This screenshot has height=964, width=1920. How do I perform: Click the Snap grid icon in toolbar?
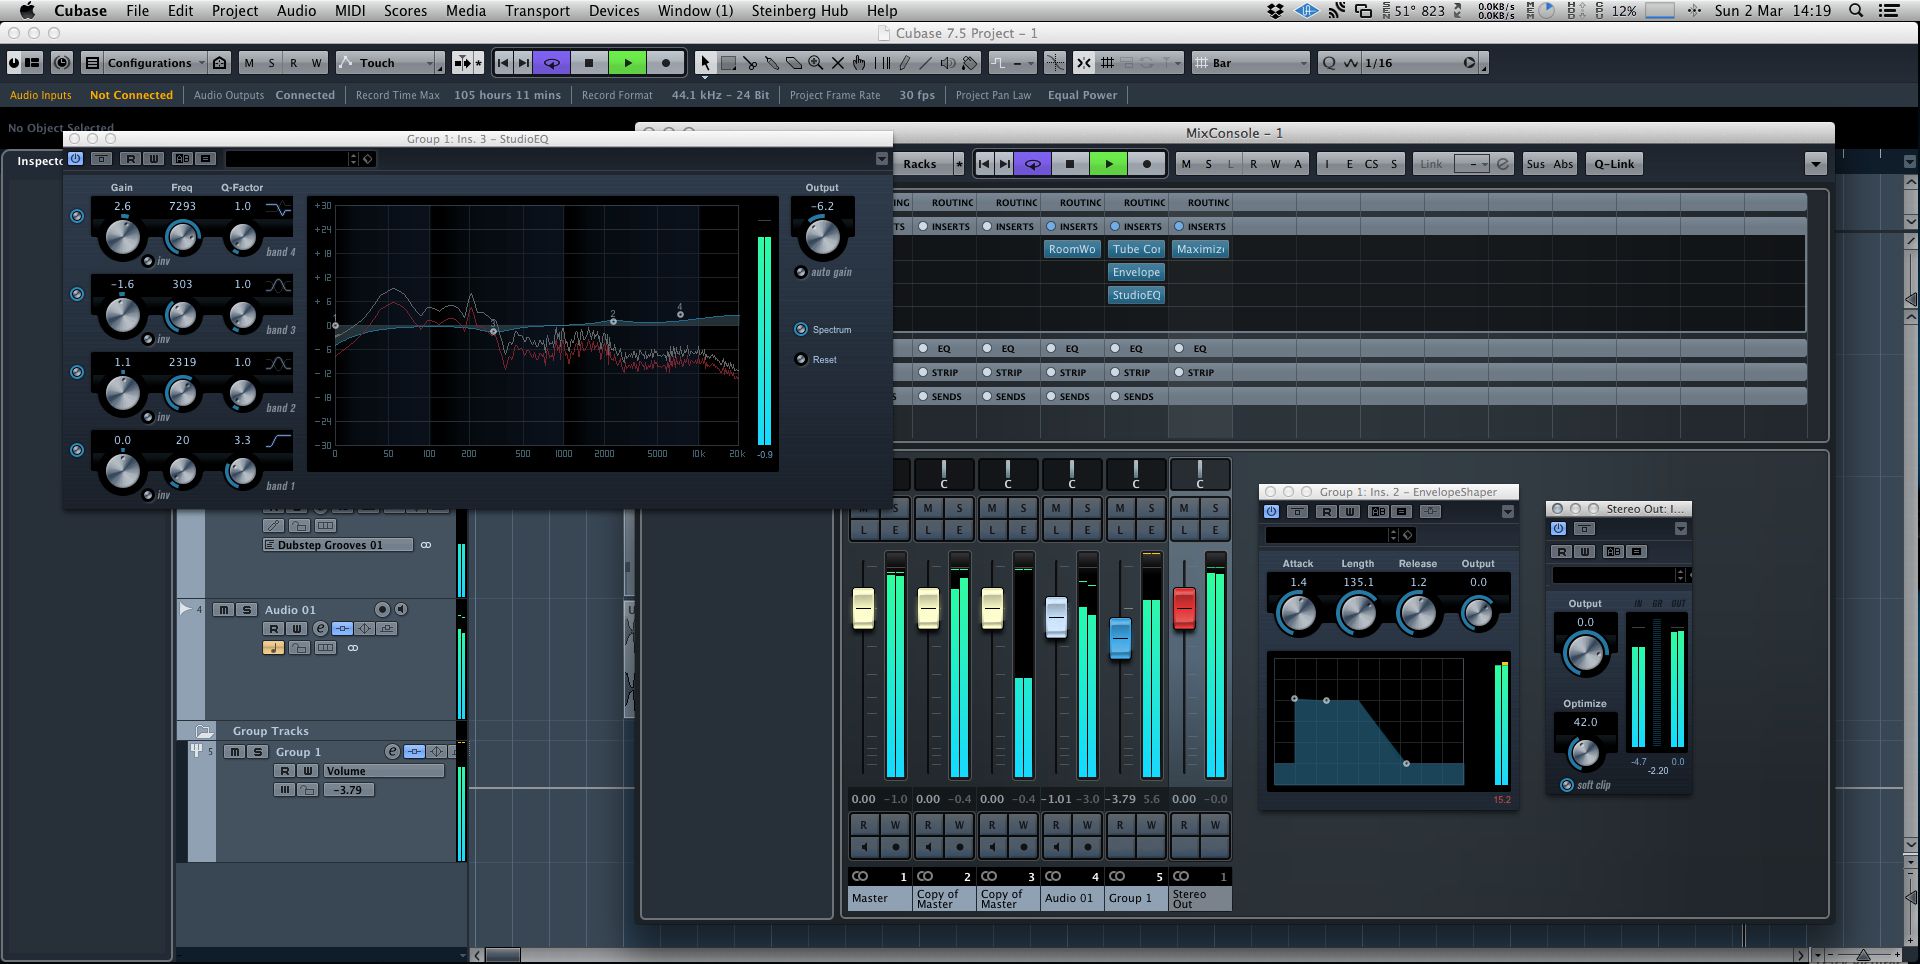tap(1107, 63)
